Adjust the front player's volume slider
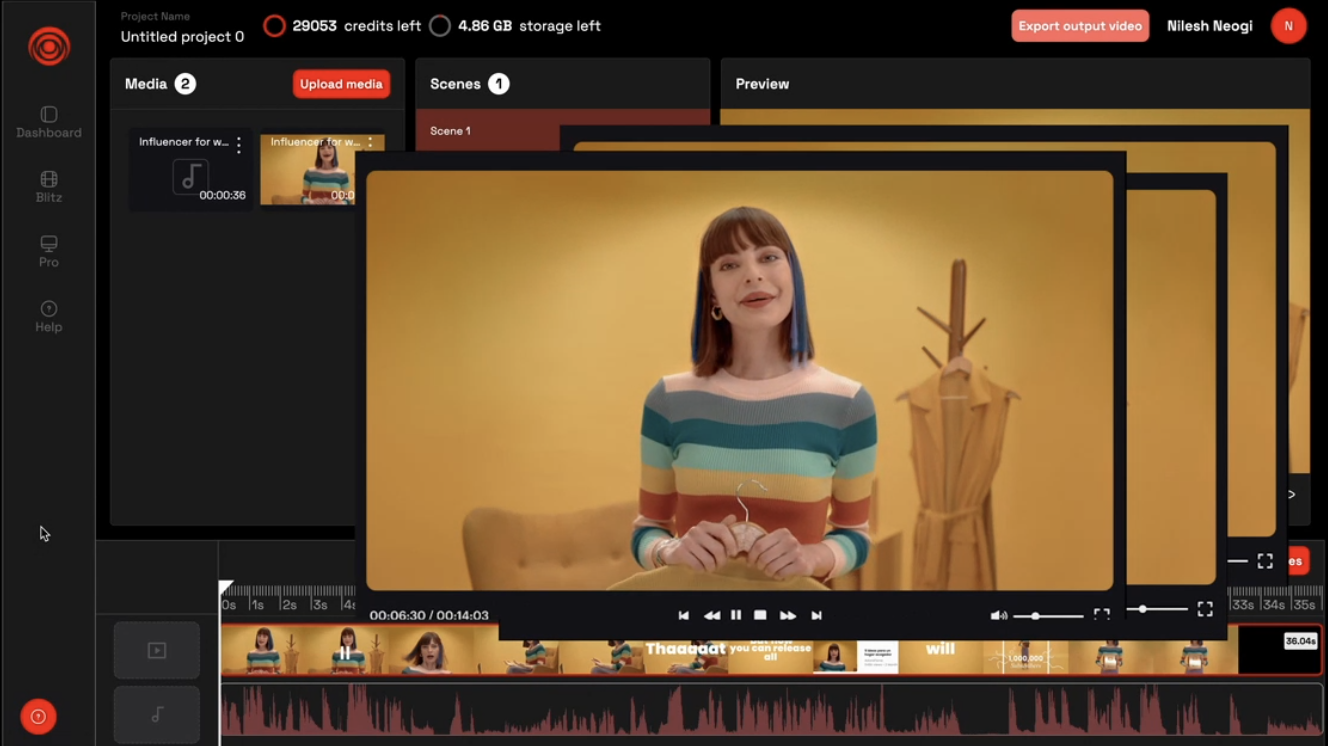Screen dimensions: 1328x746 [x=1048, y=616]
